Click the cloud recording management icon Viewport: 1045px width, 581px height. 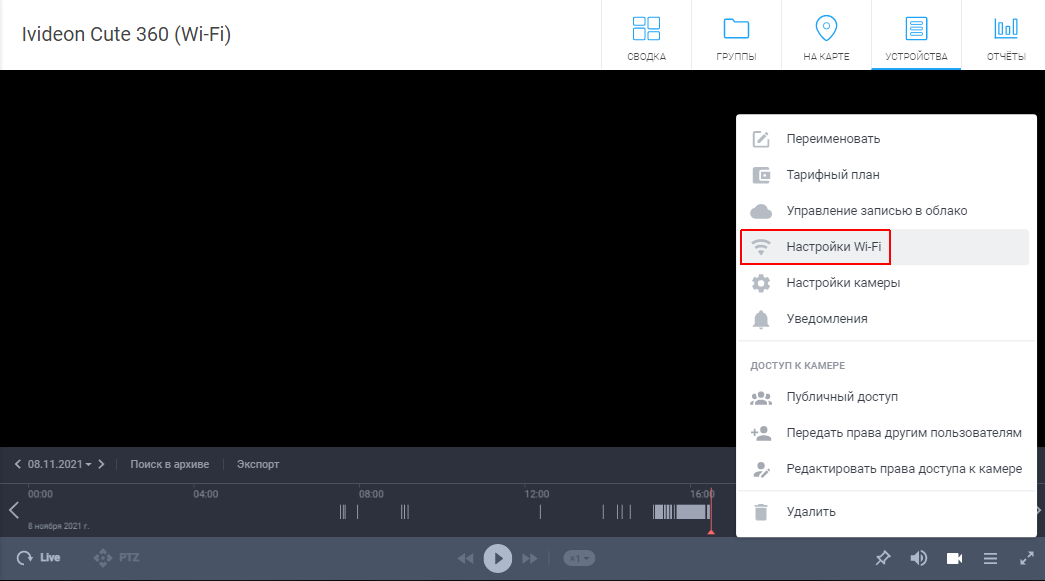[760, 211]
